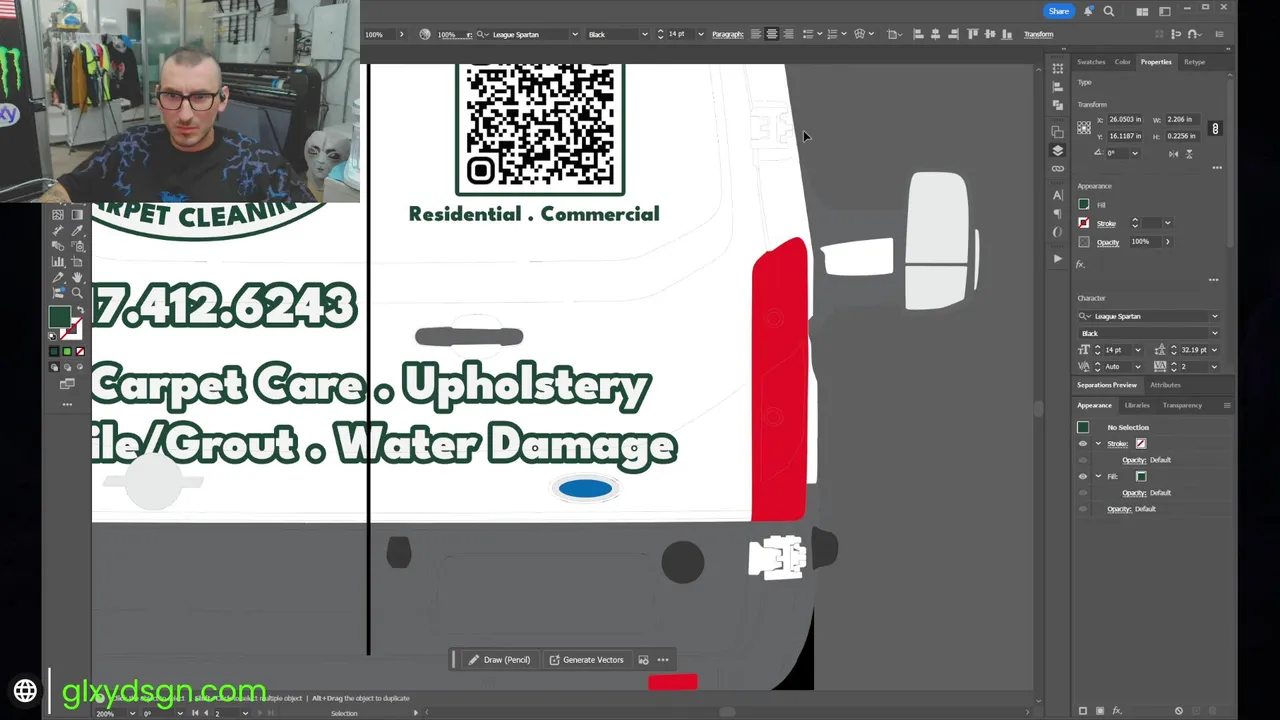Click Add New Stroke icon at panel bottom
The width and height of the screenshot is (1280, 720).
click(1083, 711)
